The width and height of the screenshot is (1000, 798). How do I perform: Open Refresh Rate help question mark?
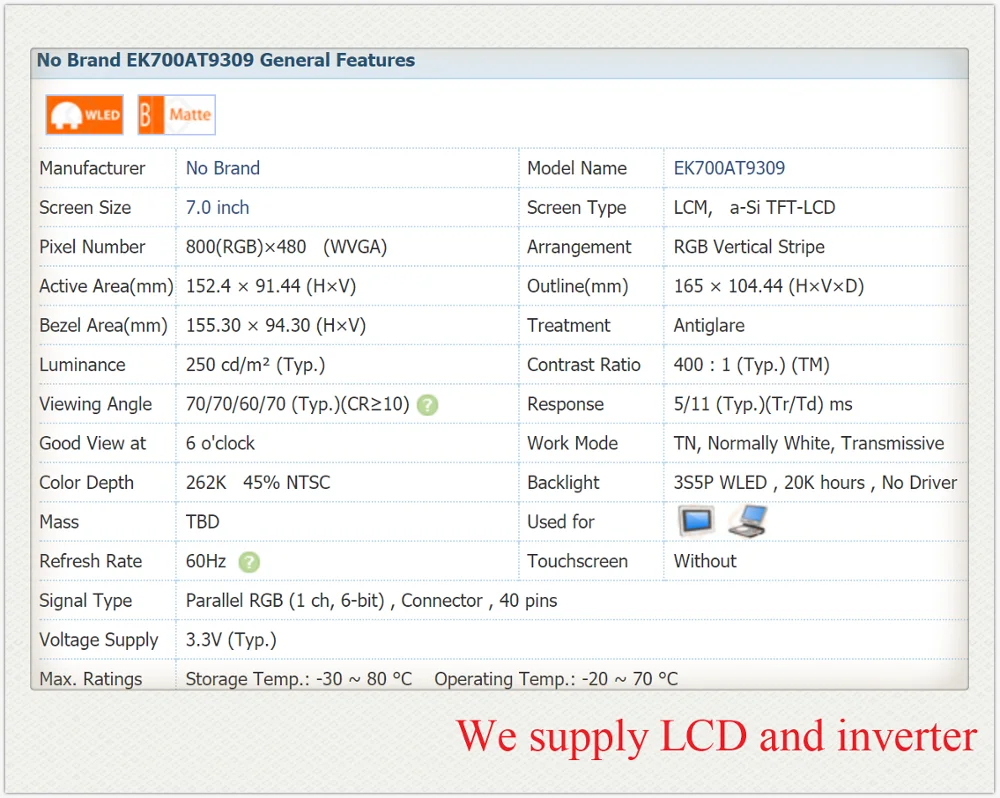249,562
